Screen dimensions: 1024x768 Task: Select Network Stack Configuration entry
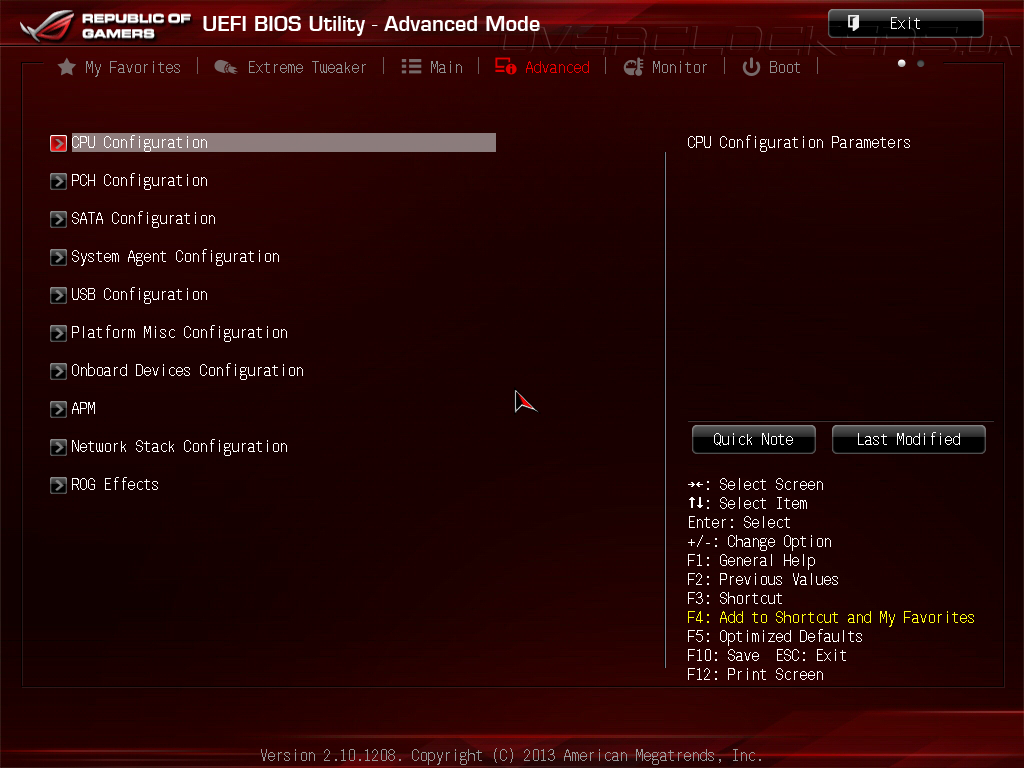click(x=179, y=446)
